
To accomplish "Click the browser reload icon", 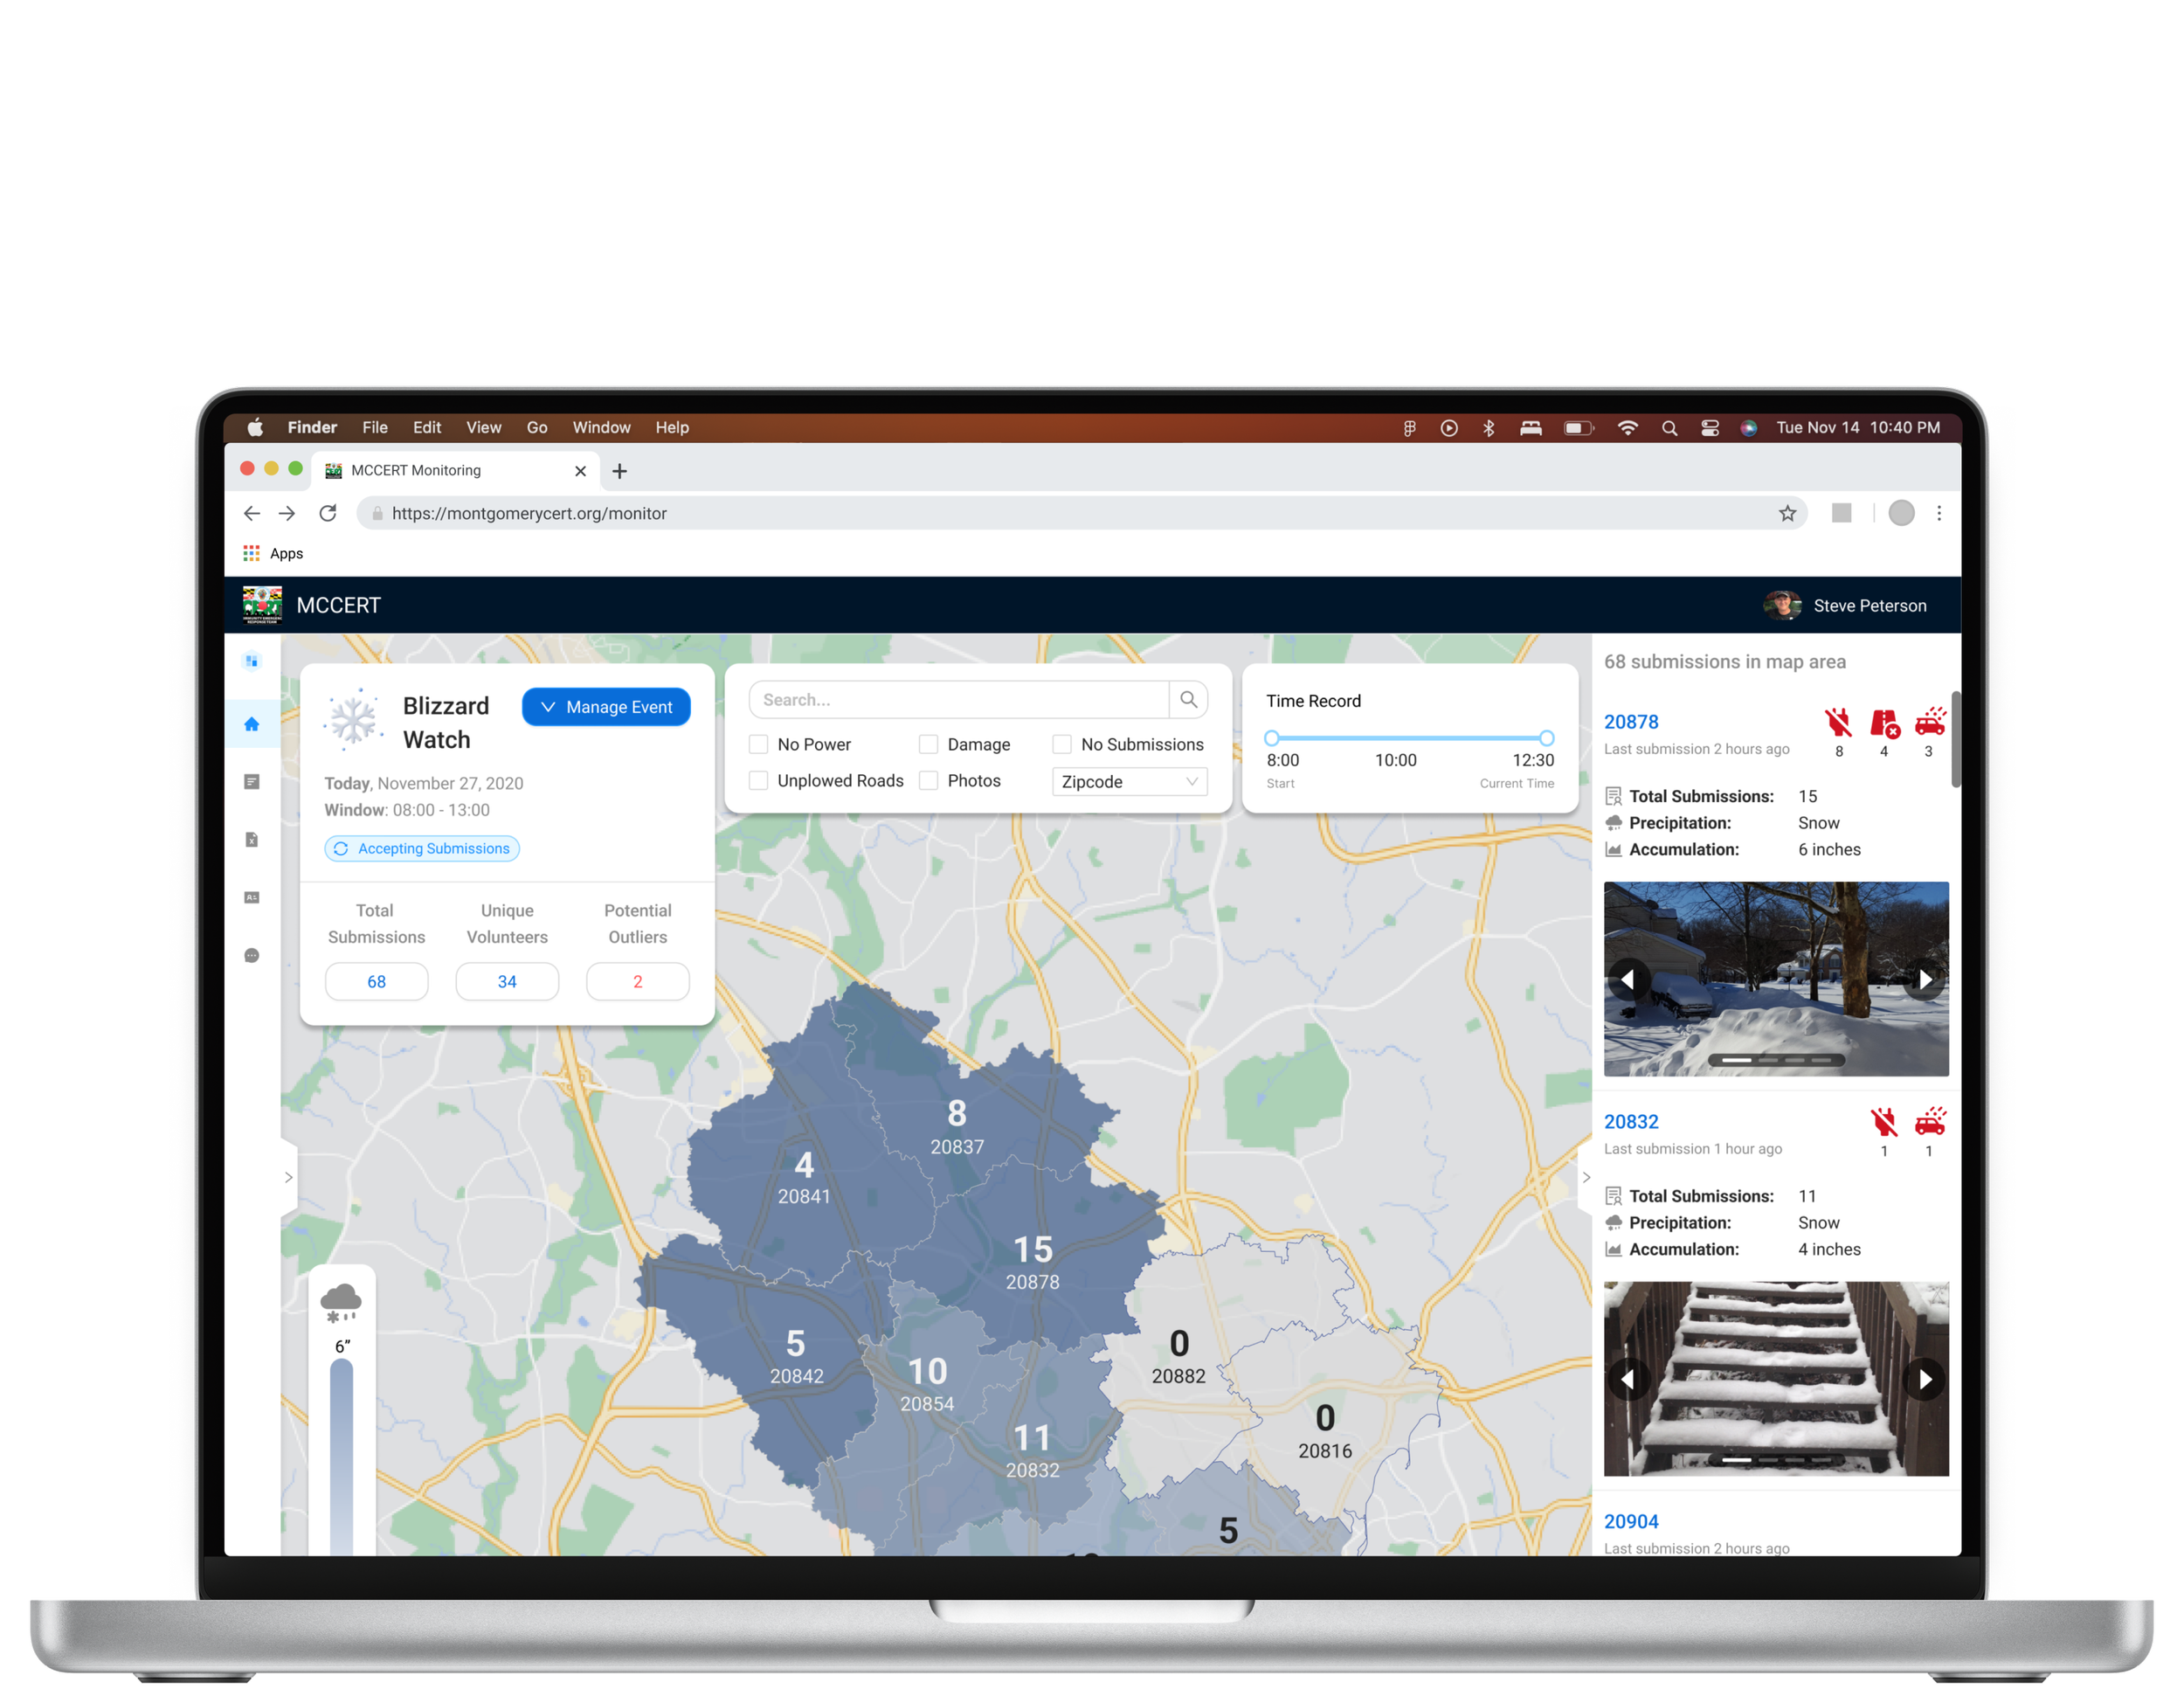I will [x=328, y=513].
